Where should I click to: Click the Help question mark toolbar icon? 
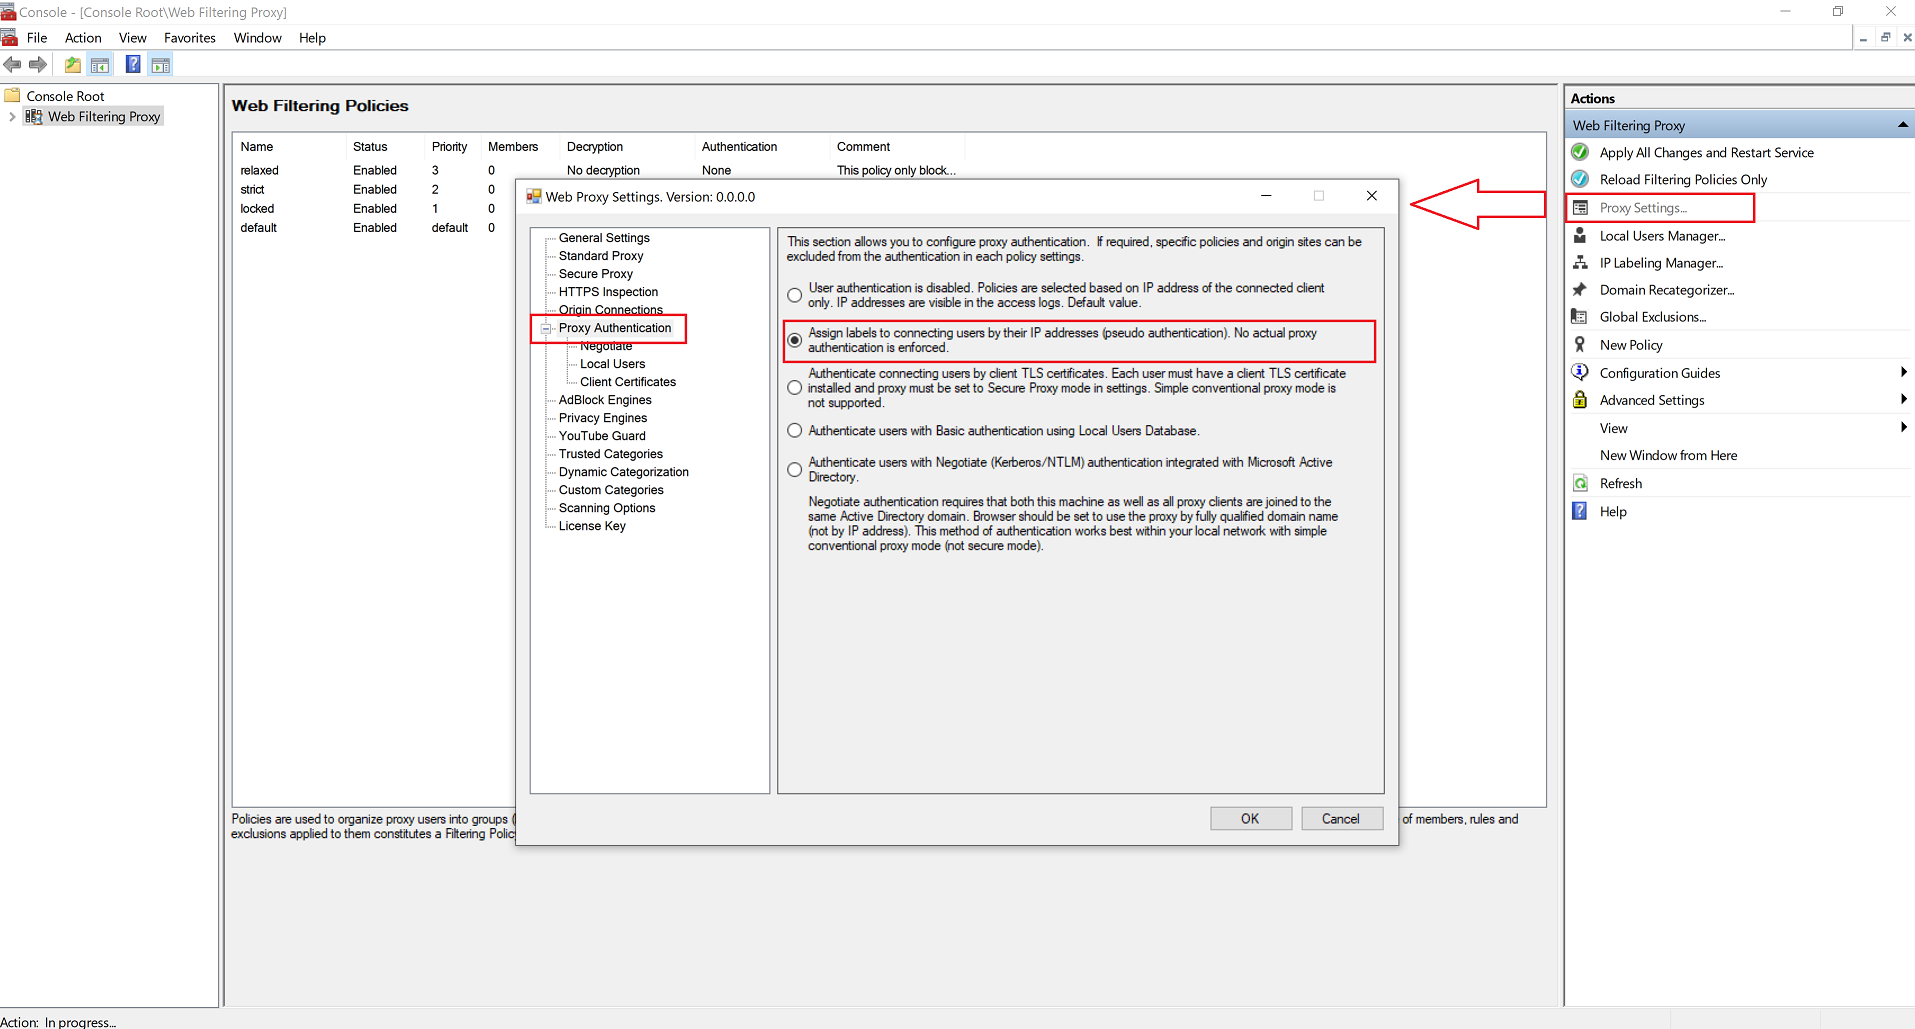point(133,65)
